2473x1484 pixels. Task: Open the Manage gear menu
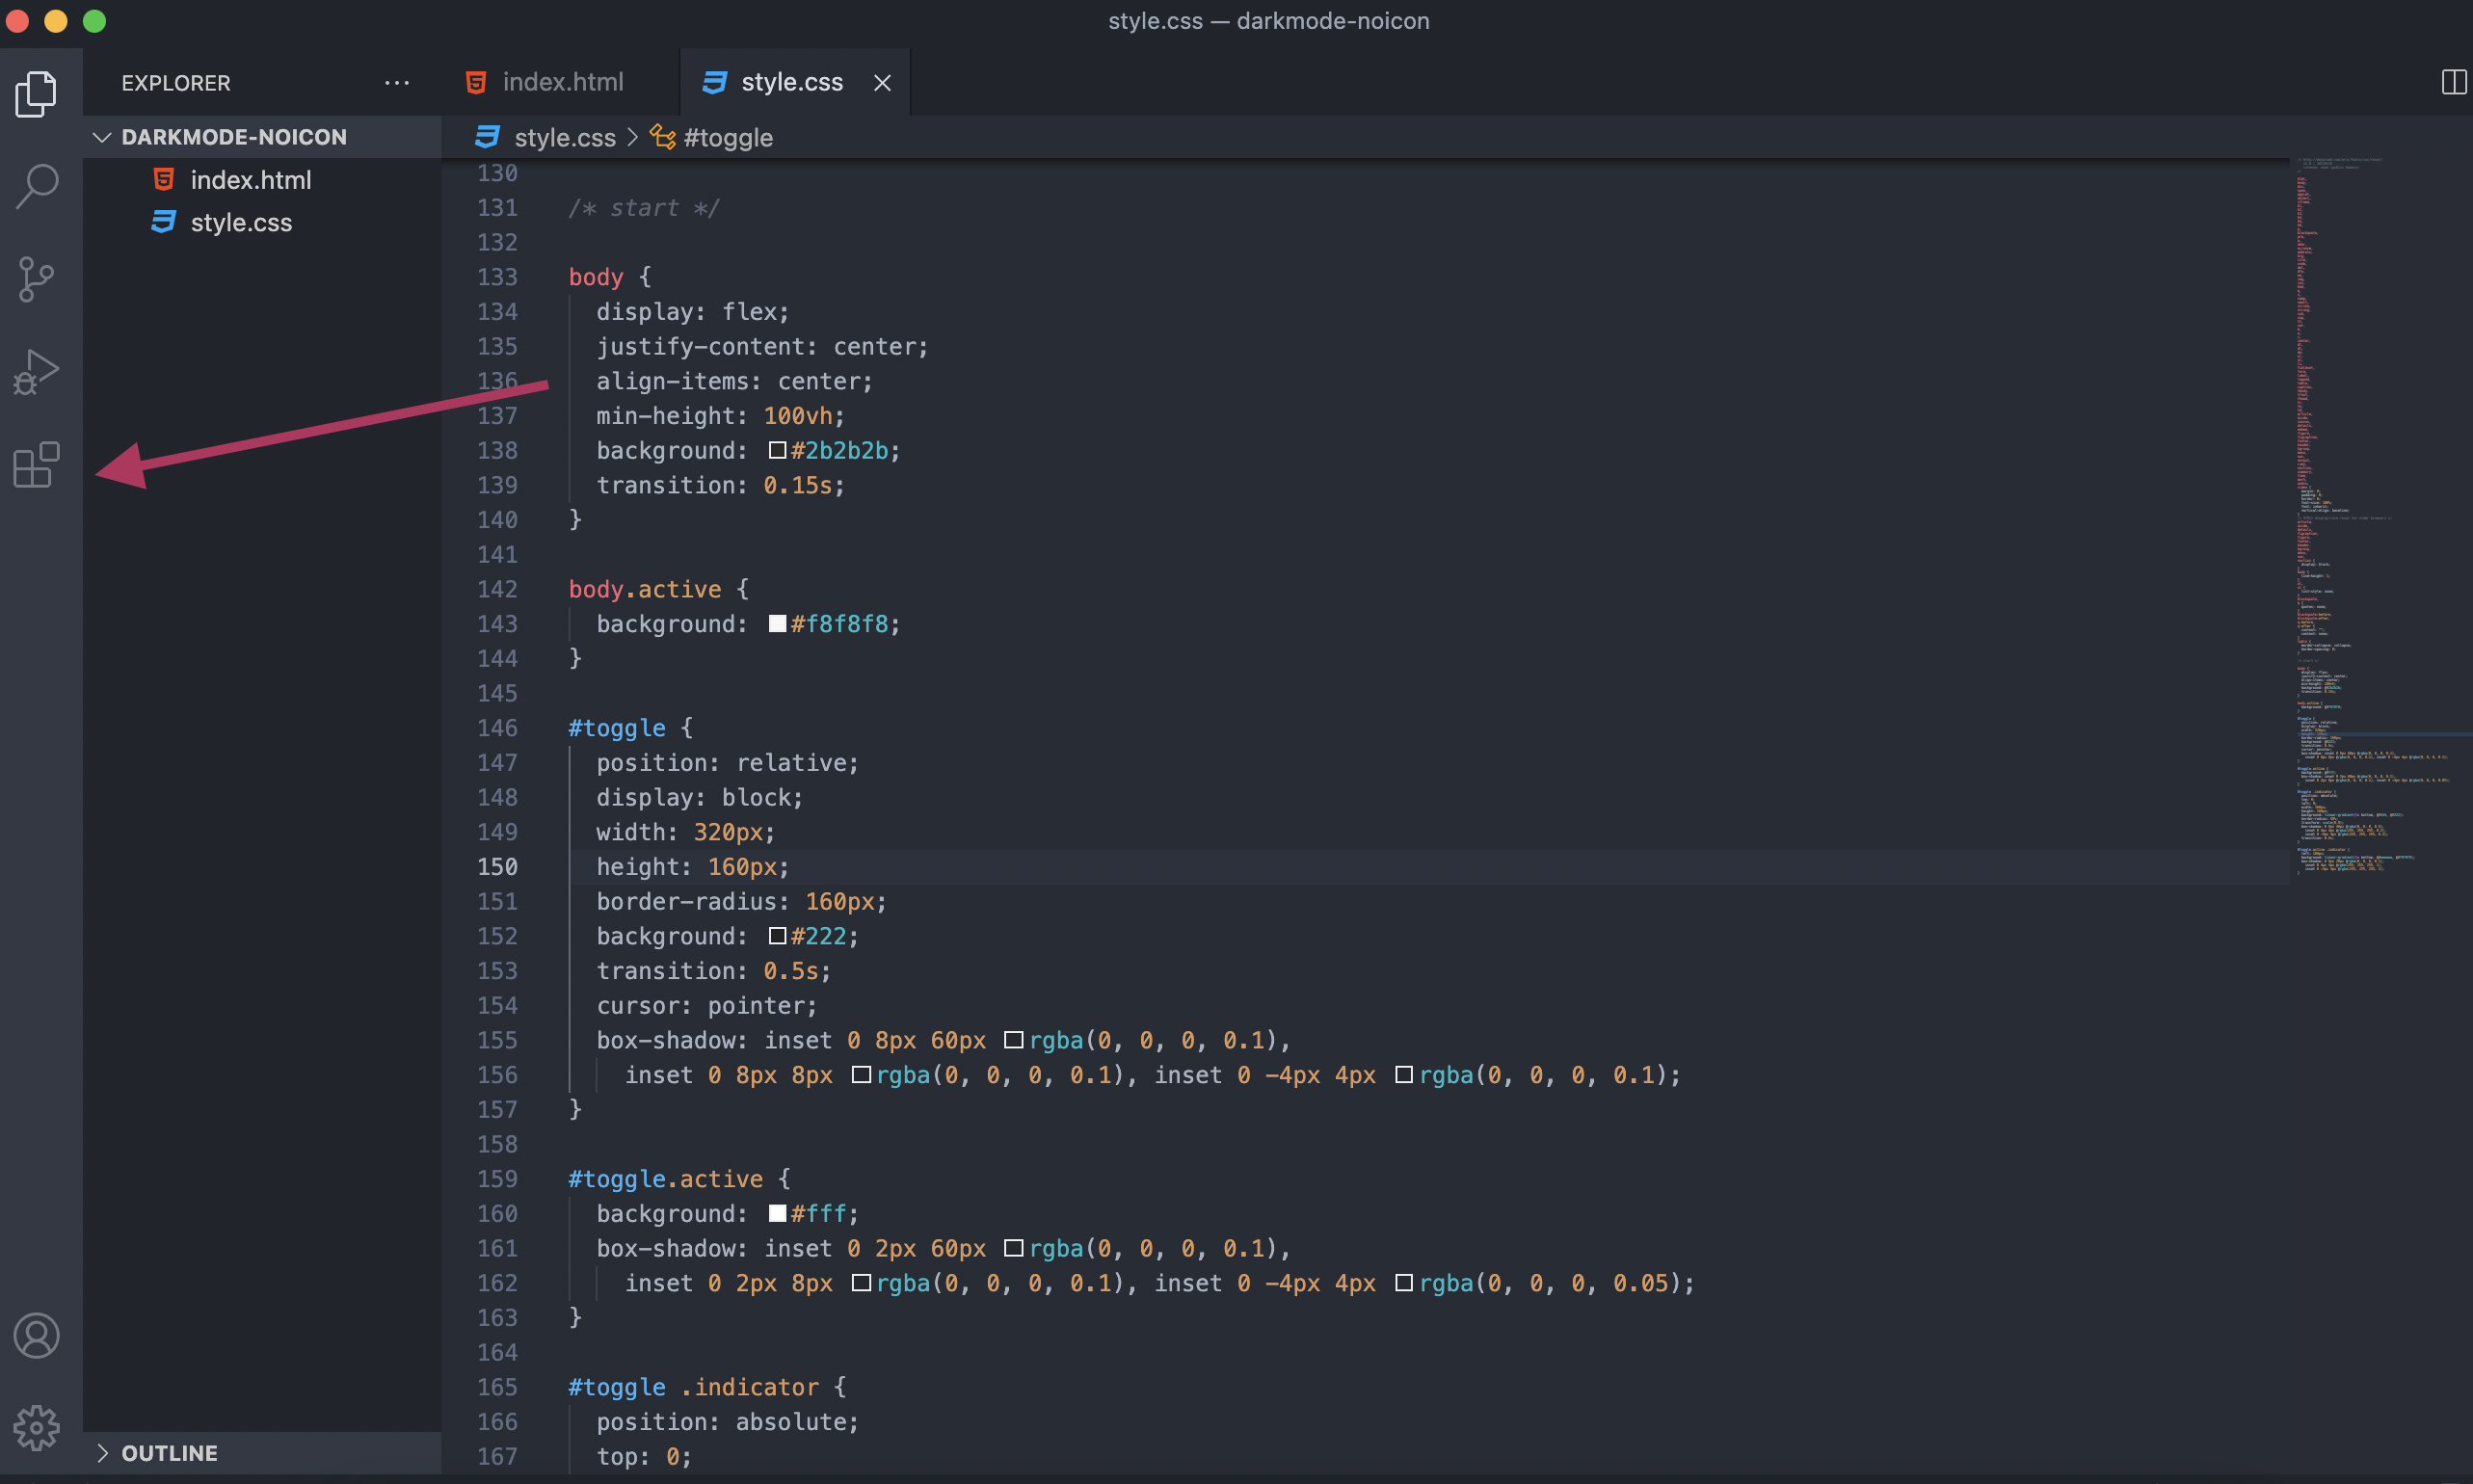click(37, 1427)
